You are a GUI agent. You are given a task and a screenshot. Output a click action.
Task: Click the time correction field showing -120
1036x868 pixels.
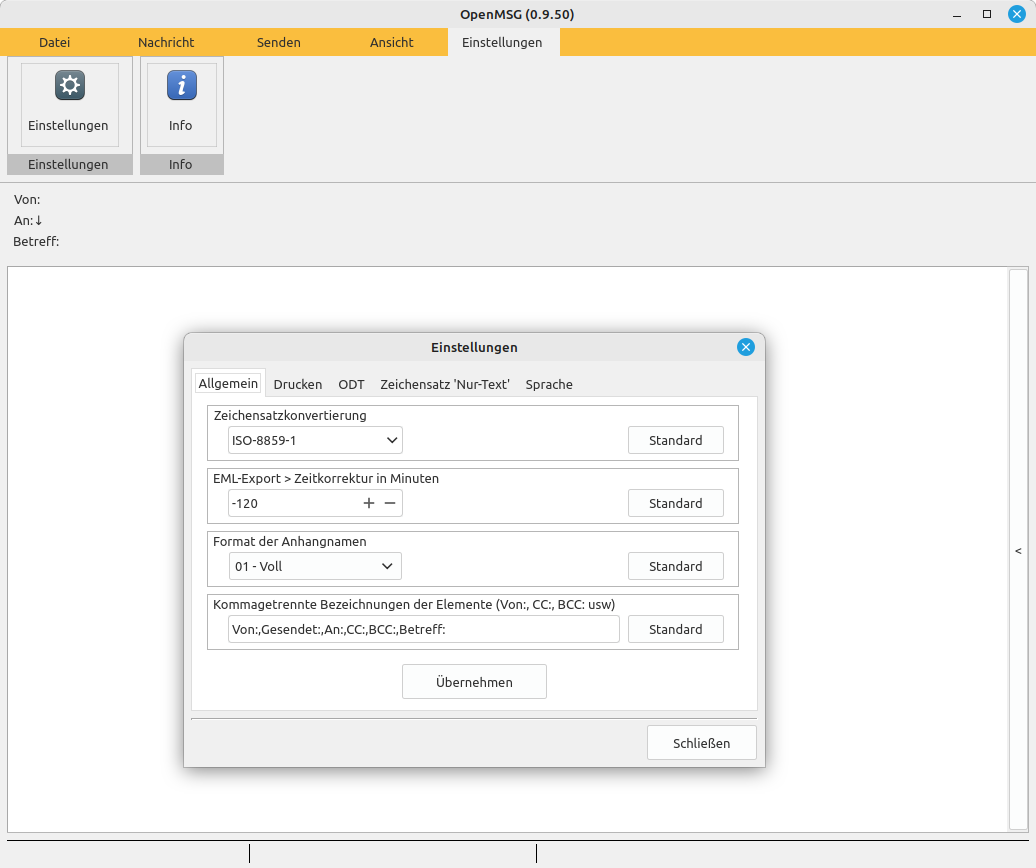pos(290,503)
